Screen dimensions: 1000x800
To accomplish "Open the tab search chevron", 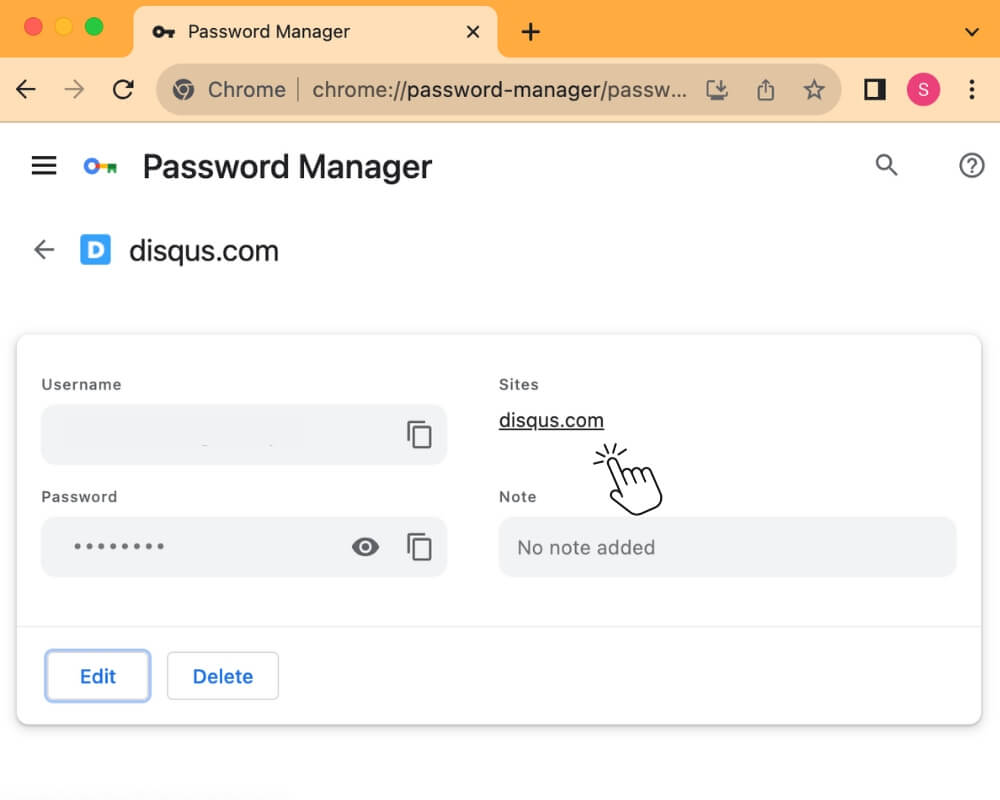I will 971,31.
